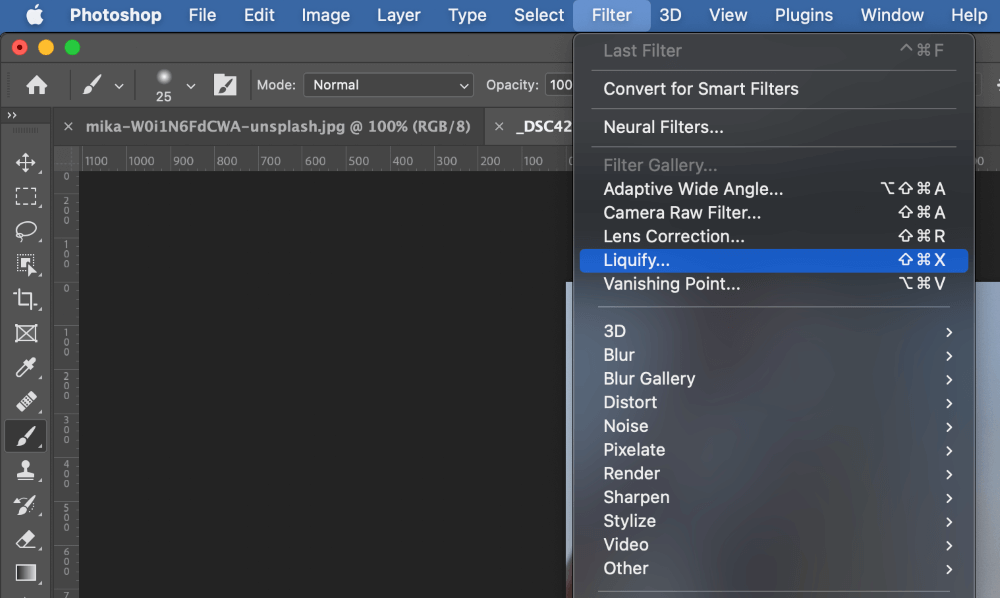Select the Move tool
1000x598 pixels.
(26, 163)
